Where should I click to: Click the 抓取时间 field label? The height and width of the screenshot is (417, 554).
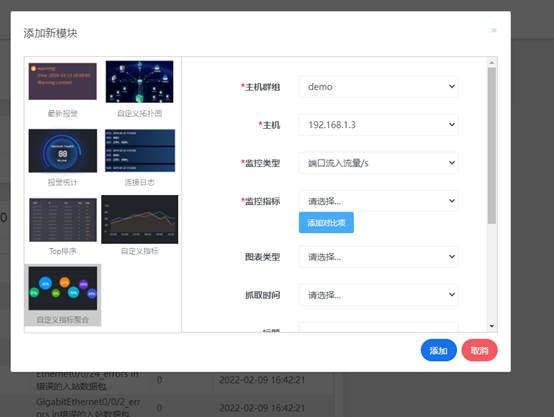(263, 295)
